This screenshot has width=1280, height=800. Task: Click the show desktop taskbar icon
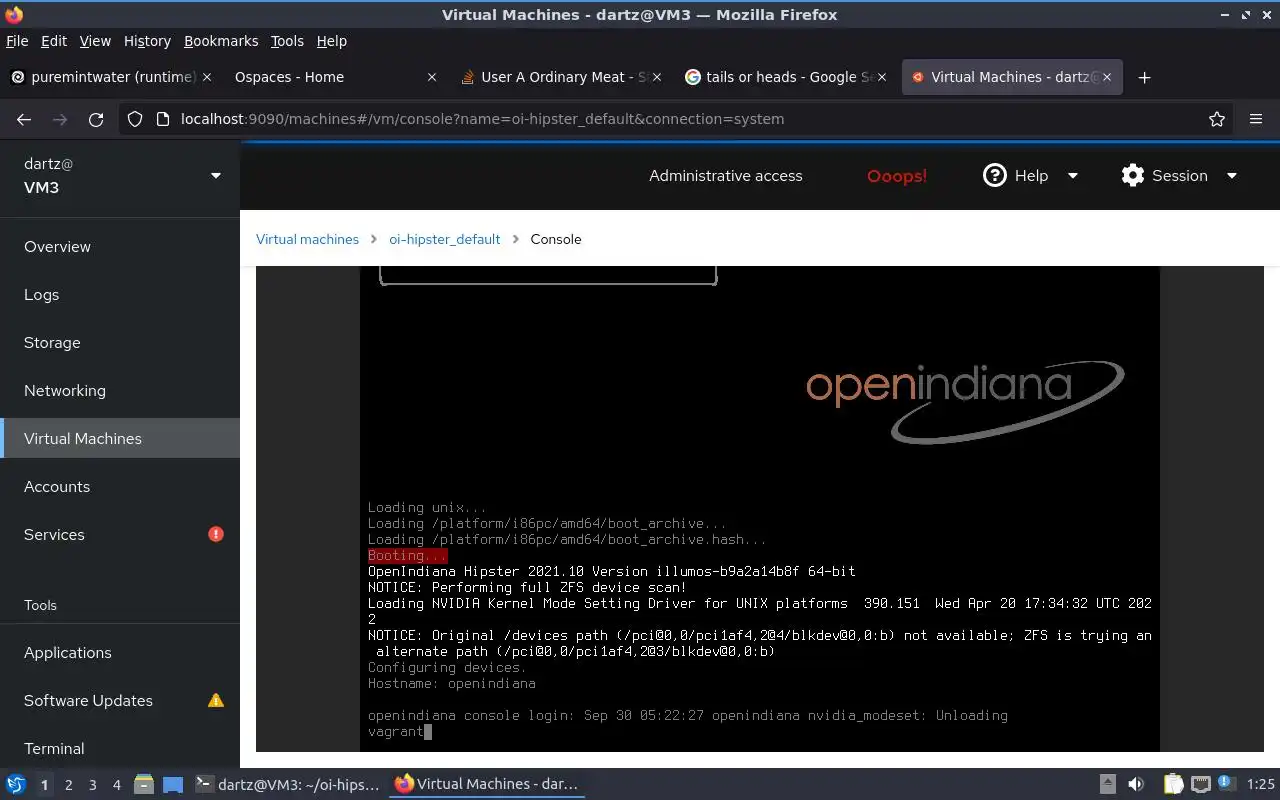tap(173, 784)
